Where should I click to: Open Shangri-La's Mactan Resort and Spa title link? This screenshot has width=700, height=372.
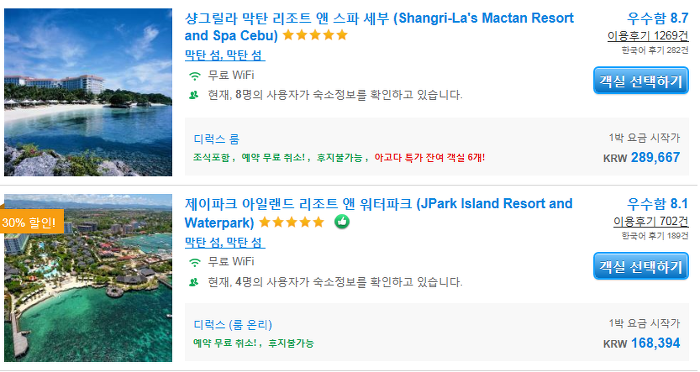point(379,27)
